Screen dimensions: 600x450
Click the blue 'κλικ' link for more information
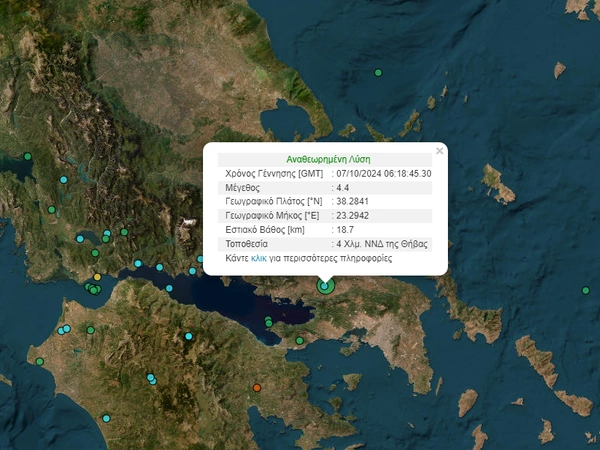[258, 258]
